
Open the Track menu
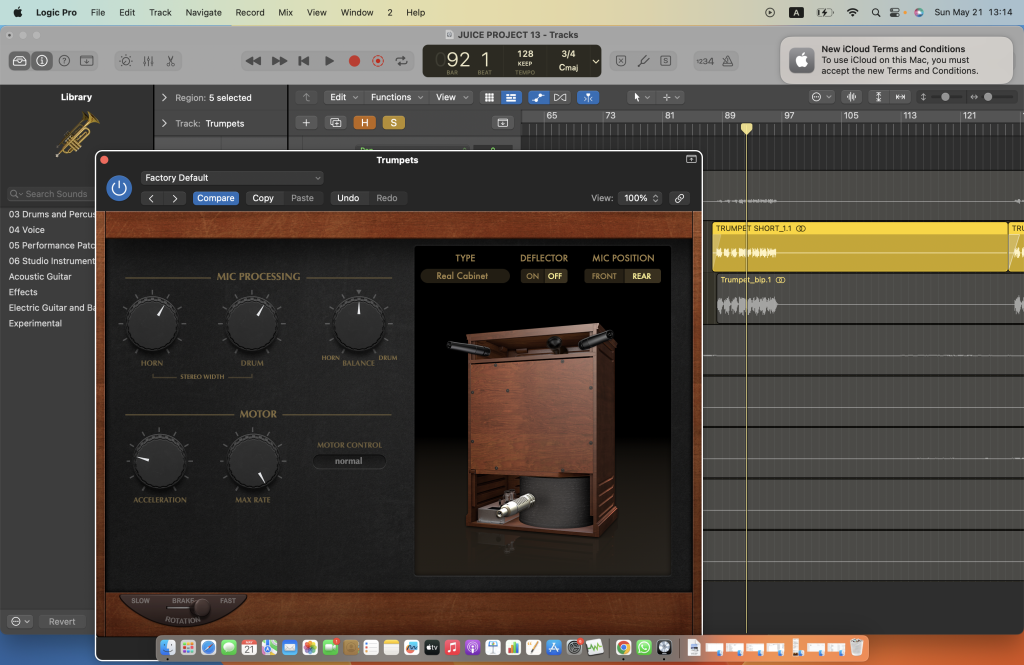pos(160,12)
